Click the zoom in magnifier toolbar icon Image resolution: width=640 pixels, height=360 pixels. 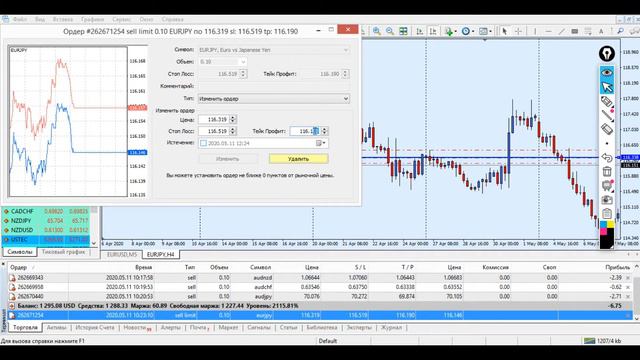click(x=377, y=31)
